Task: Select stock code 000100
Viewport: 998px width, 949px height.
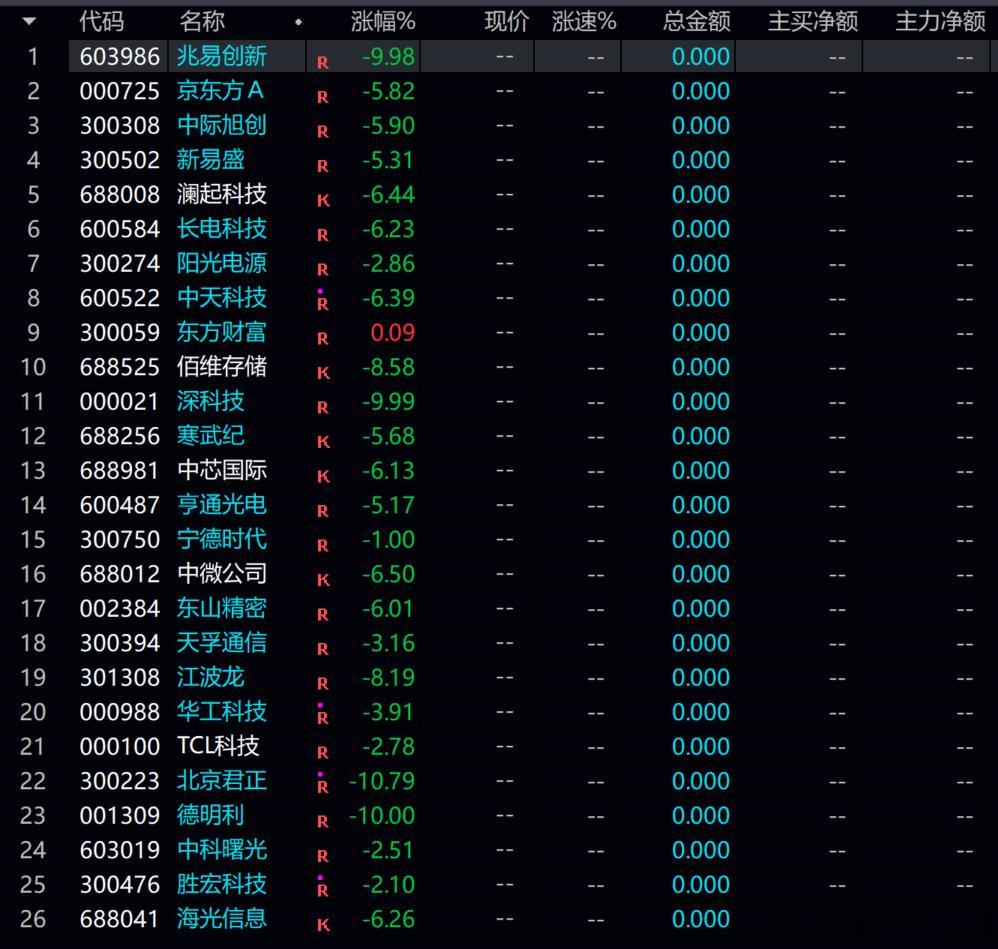Action: tap(120, 747)
